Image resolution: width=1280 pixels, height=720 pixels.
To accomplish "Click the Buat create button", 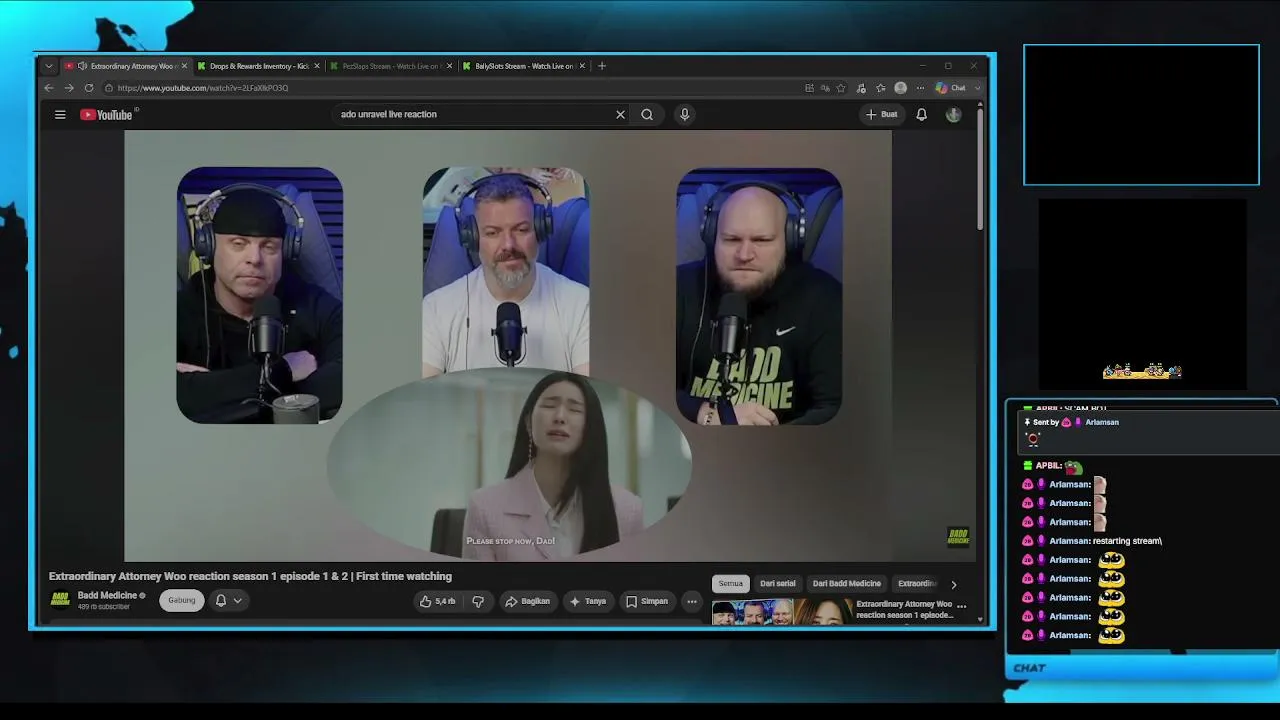I will pos(882,114).
